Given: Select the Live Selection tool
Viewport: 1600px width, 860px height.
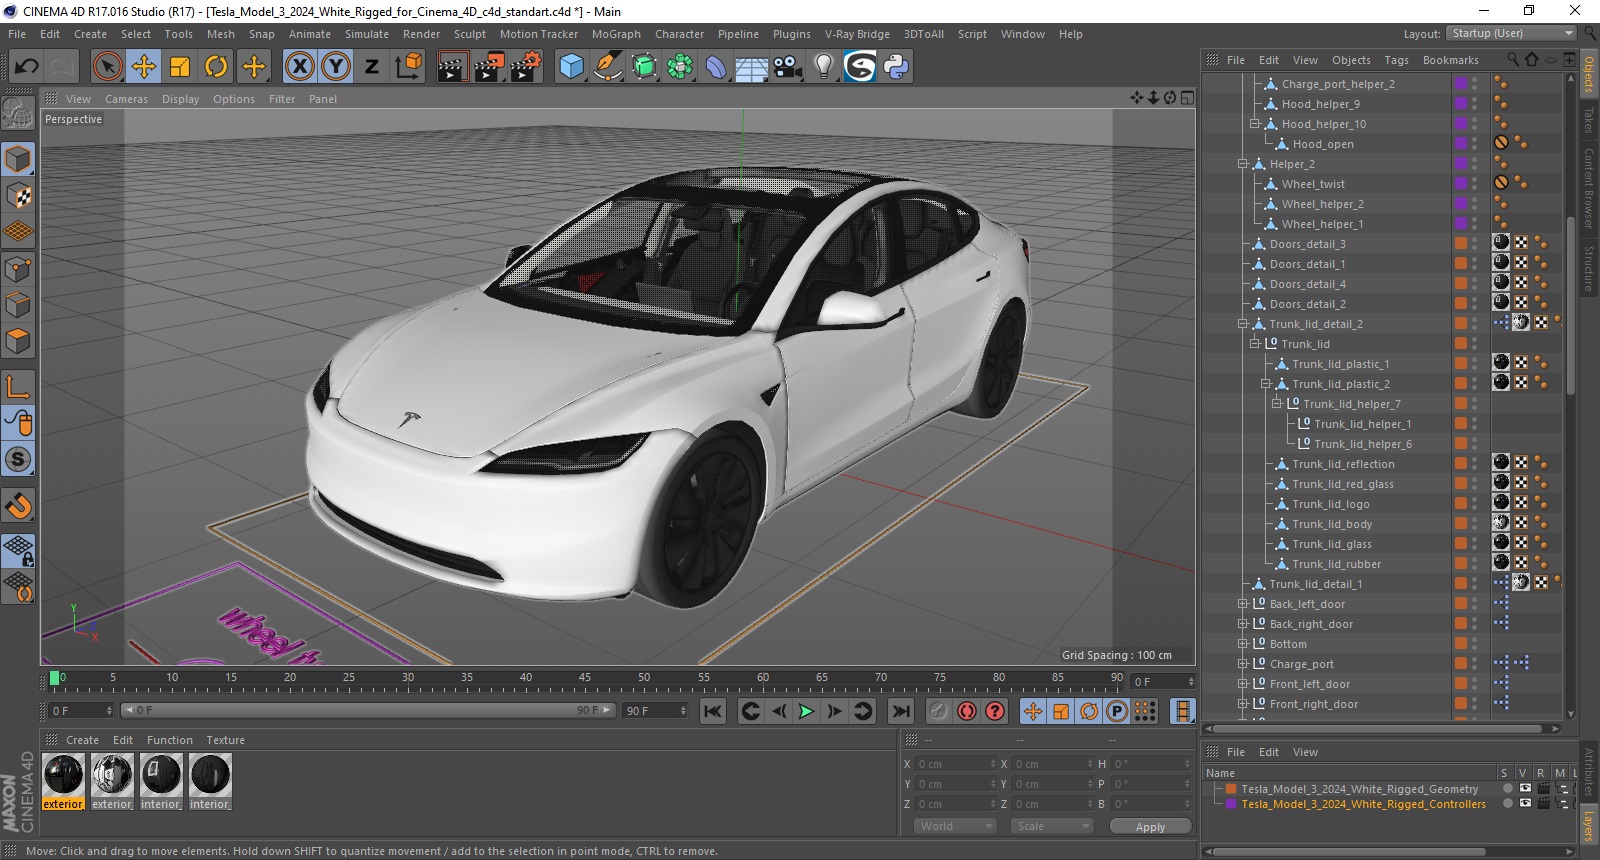Looking at the screenshot, I should (107, 67).
